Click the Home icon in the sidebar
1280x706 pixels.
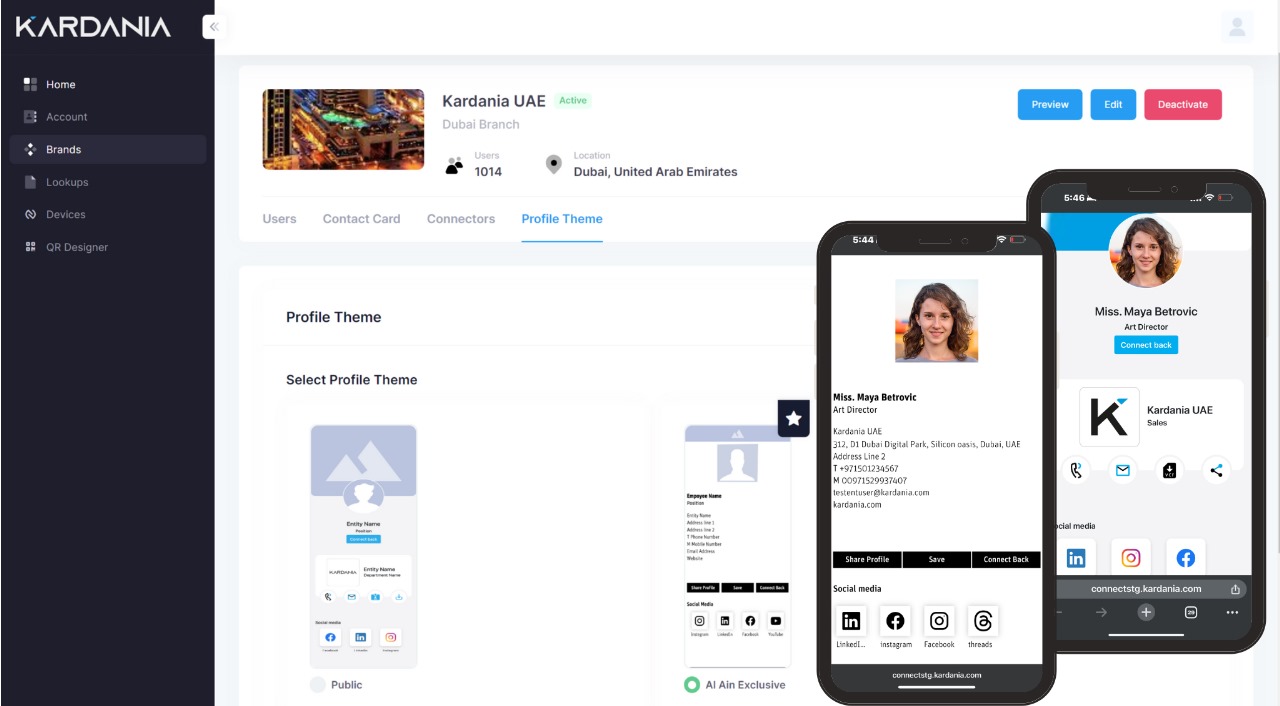pos(30,84)
